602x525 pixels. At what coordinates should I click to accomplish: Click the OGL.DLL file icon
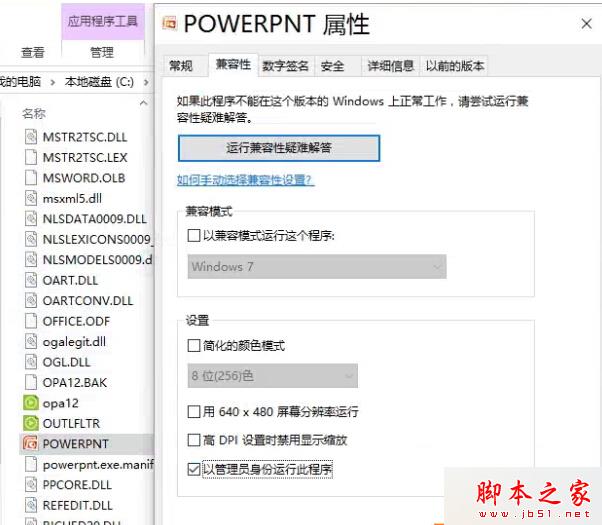31,362
